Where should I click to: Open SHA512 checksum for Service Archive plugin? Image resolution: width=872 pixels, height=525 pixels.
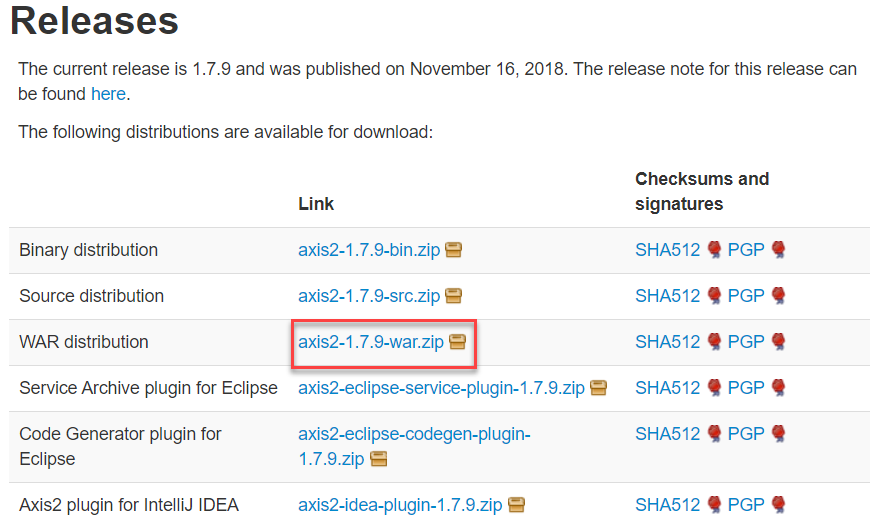667,388
